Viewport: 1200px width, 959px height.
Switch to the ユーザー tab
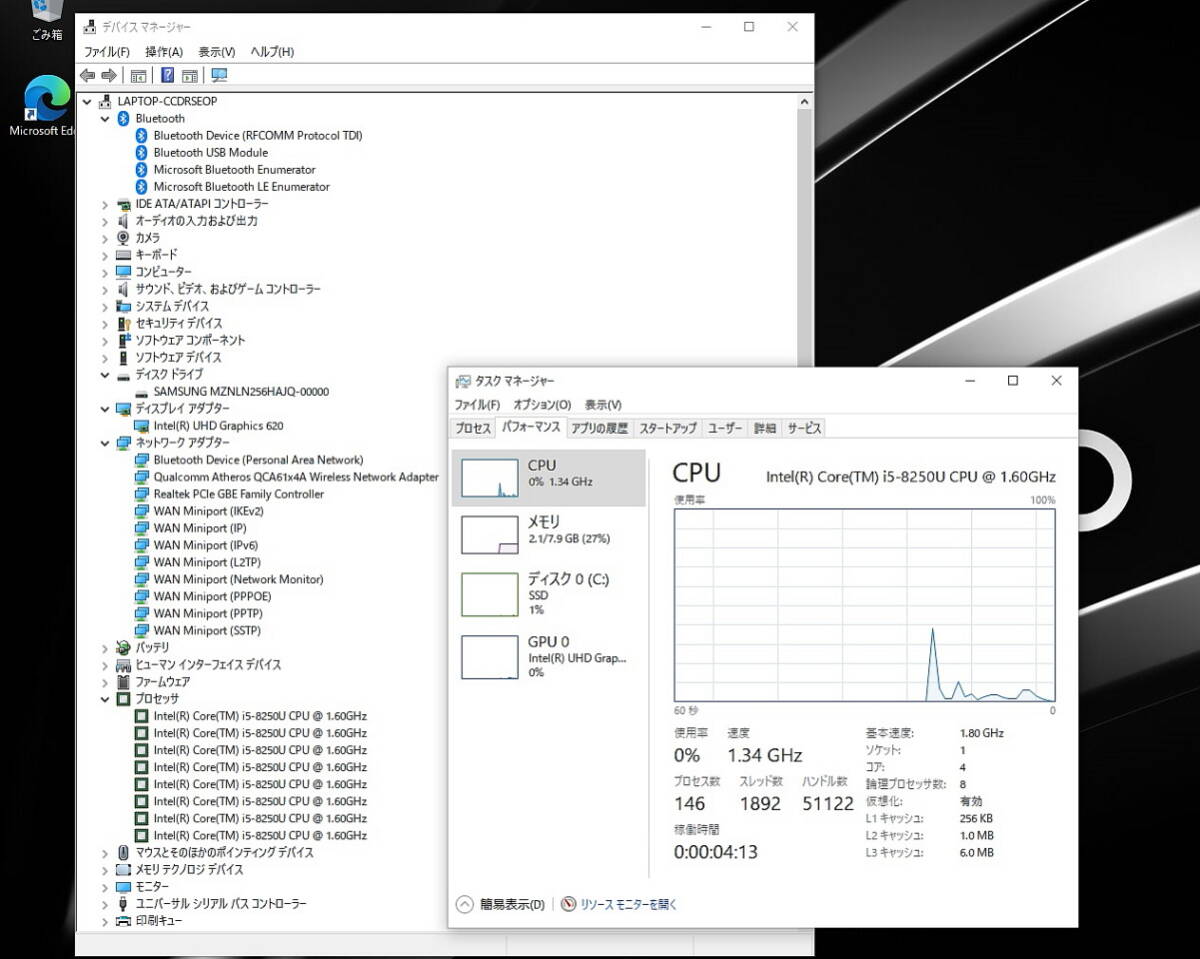(725, 428)
